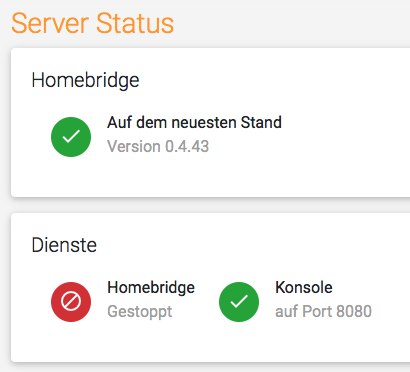This screenshot has width=410, height=372.
Task: Click the Version 0.4.43 text
Action: 158,146
